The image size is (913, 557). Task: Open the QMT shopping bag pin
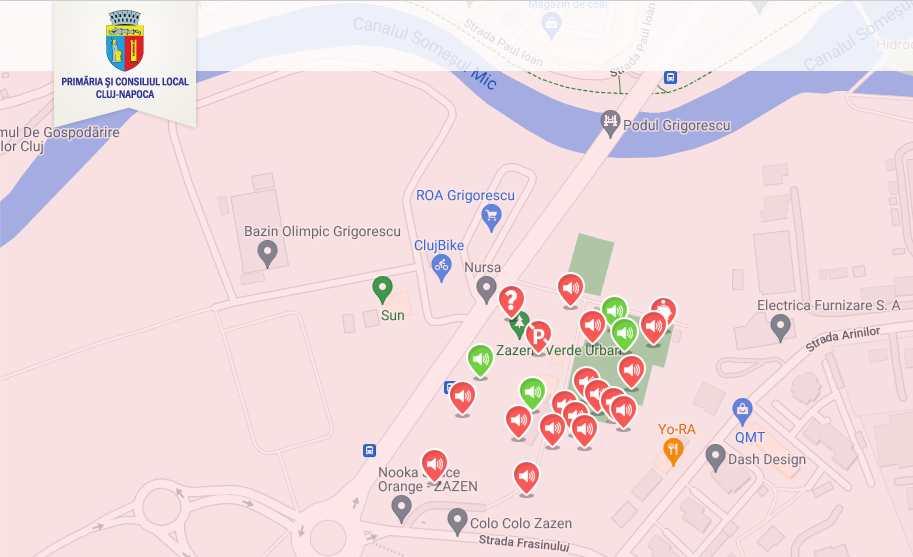coord(742,411)
